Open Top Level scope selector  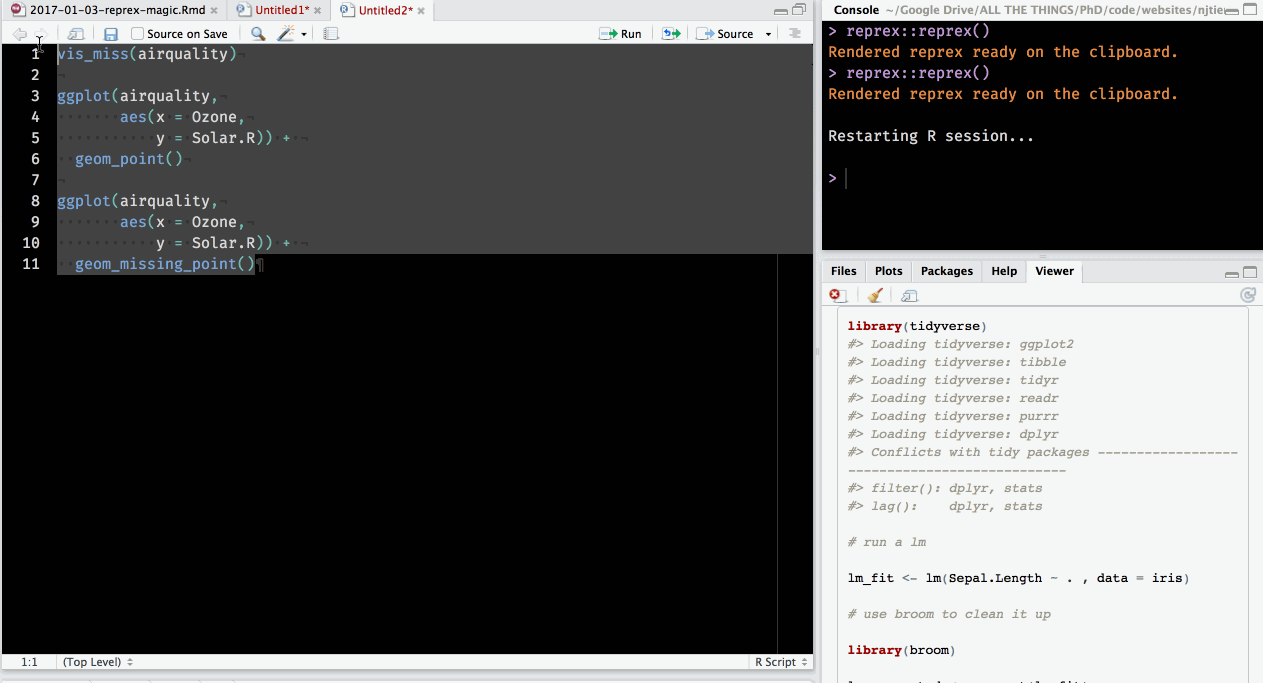point(98,662)
